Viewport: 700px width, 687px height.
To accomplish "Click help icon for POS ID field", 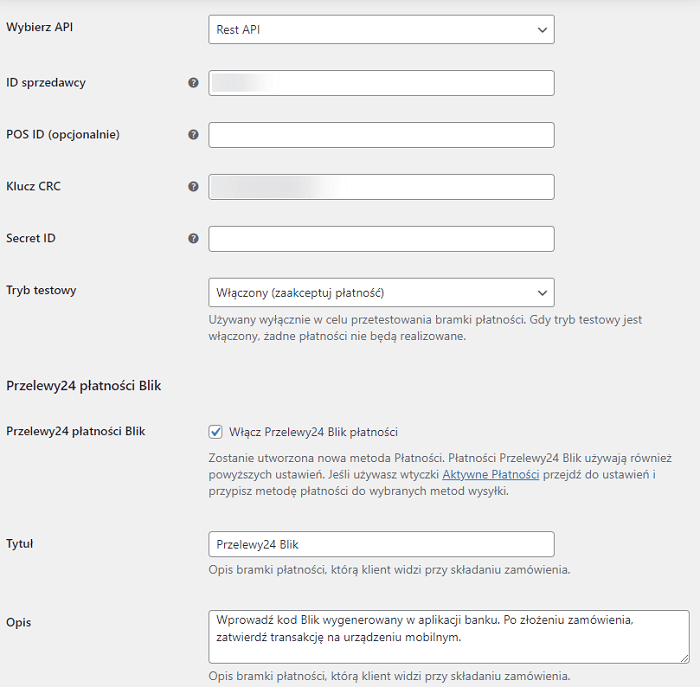I will [193, 134].
